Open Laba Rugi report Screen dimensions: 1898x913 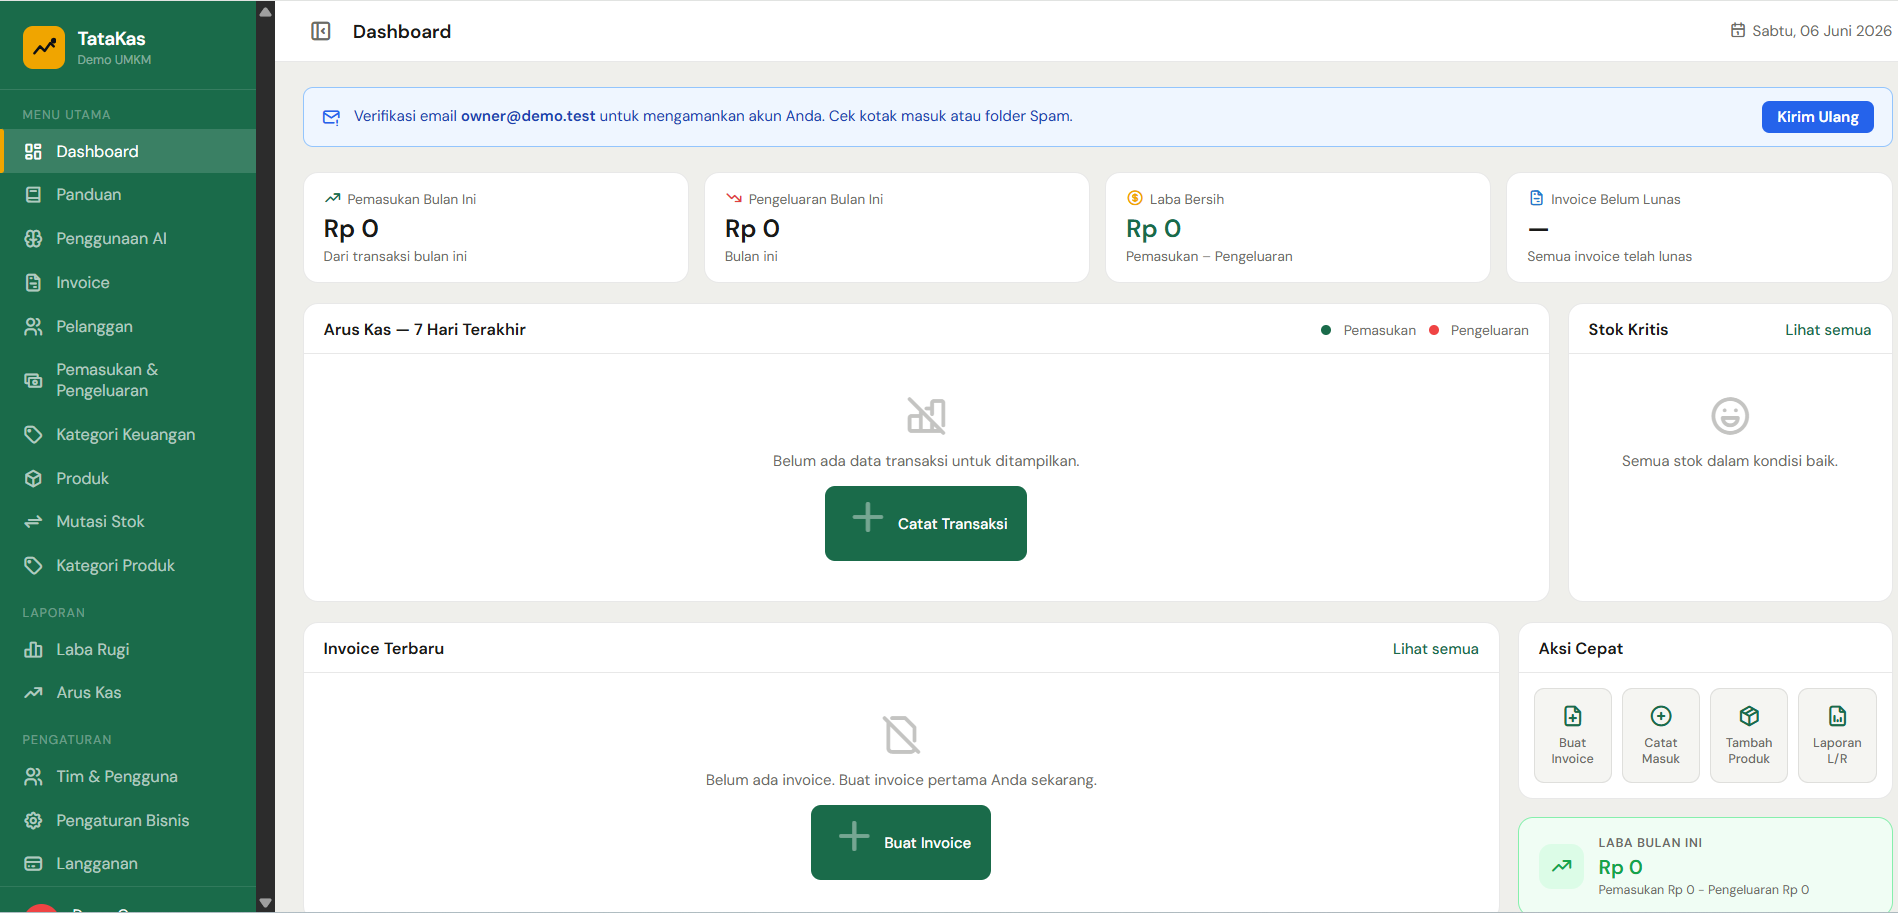click(128, 649)
